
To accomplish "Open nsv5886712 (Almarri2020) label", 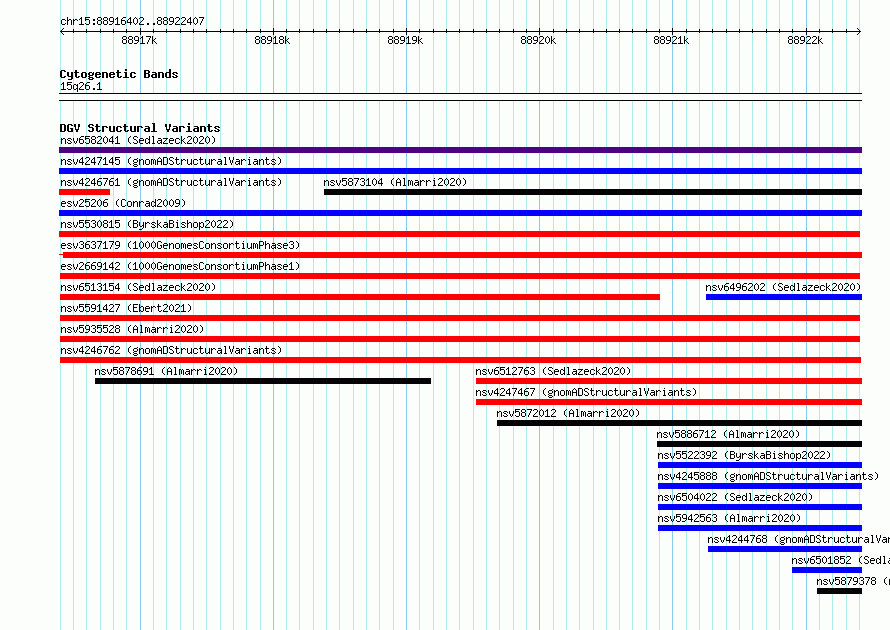I will [x=728, y=434].
